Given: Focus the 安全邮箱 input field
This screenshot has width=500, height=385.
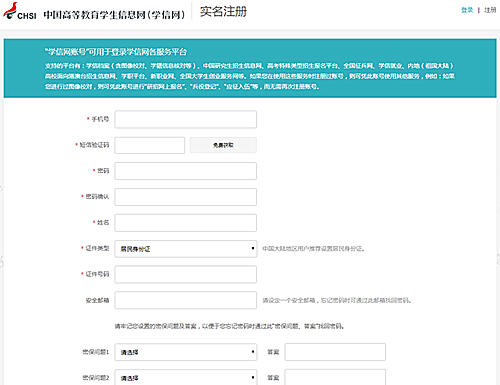Looking at the screenshot, I should point(186,300).
